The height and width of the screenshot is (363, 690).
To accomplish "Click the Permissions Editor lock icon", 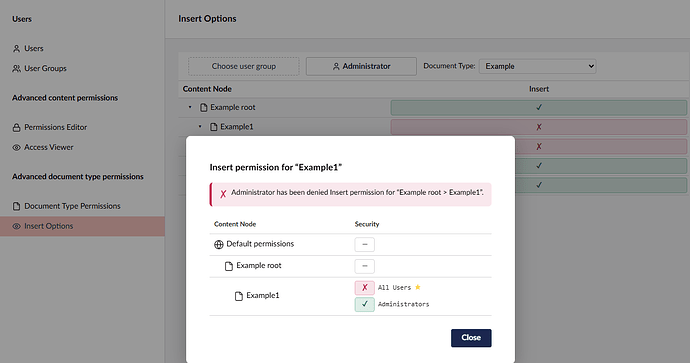I will (x=16, y=128).
